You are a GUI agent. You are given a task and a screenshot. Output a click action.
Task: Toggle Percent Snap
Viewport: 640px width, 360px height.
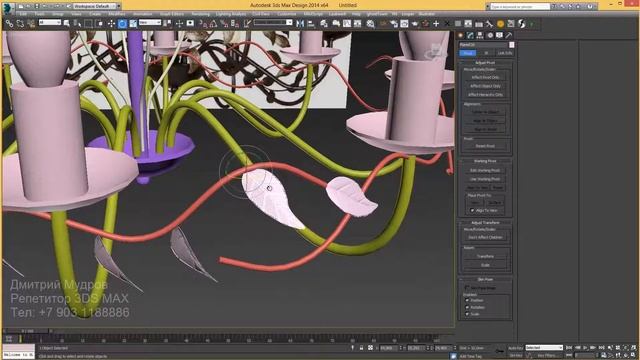pyautogui.click(x=224, y=24)
